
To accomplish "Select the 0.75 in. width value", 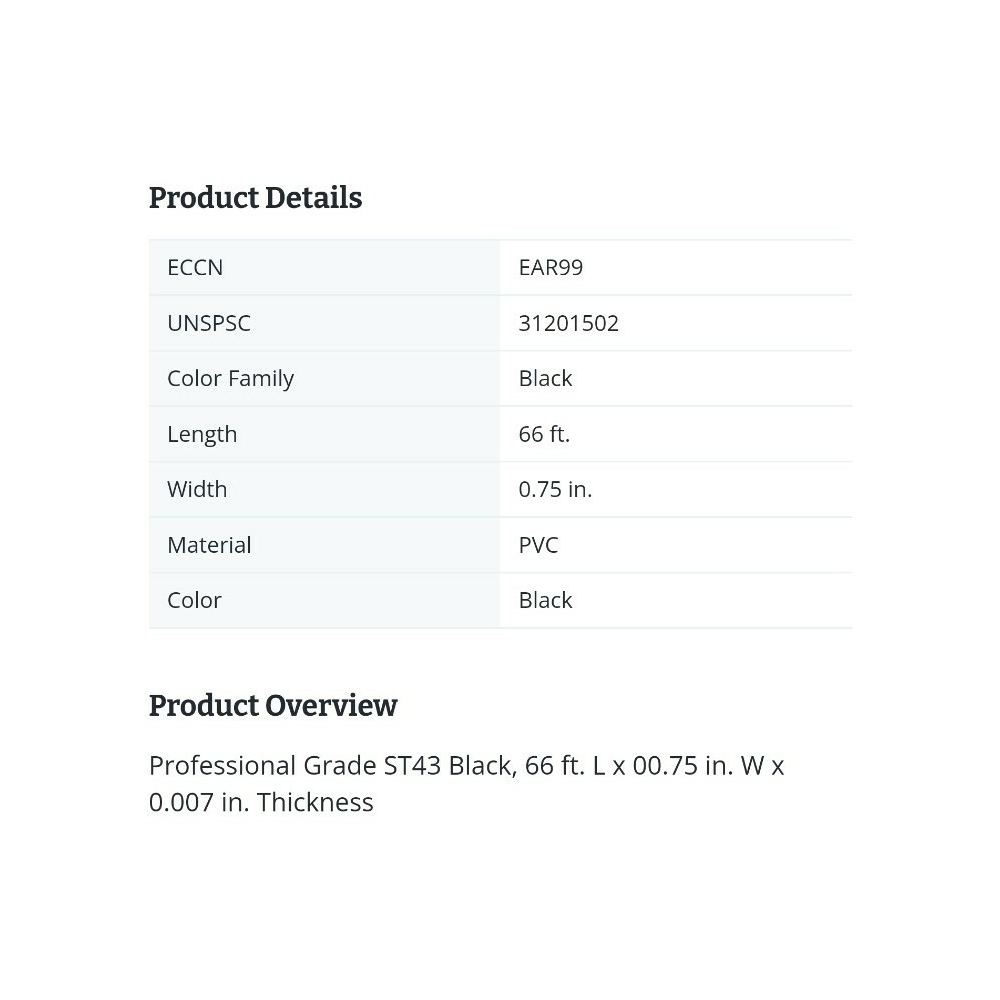I will click(555, 489).
